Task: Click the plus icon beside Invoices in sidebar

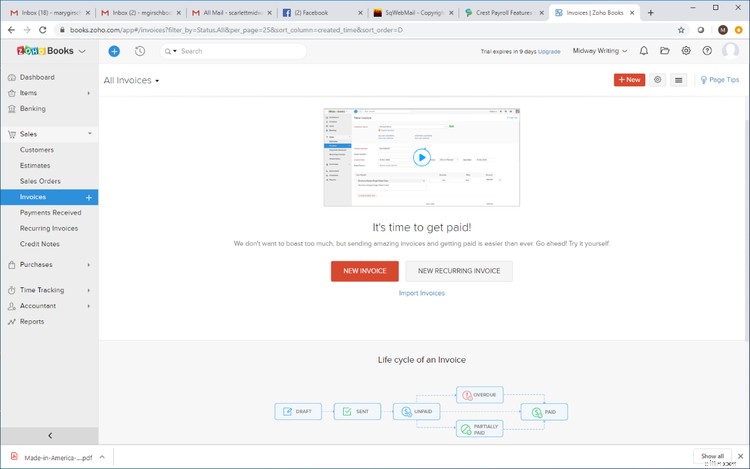Action: click(88, 197)
